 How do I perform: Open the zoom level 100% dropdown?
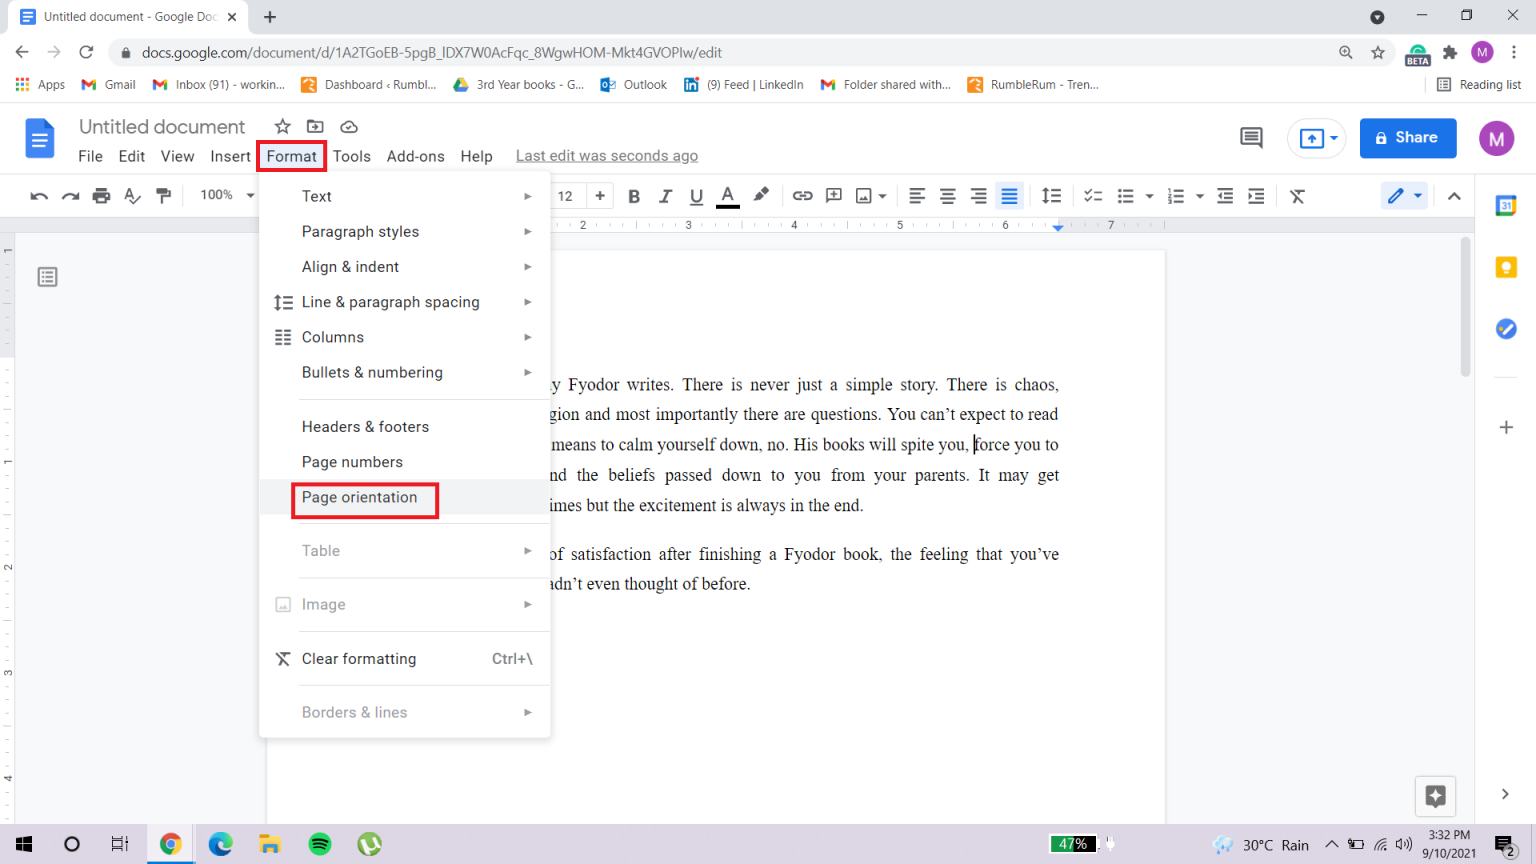[x=227, y=195]
